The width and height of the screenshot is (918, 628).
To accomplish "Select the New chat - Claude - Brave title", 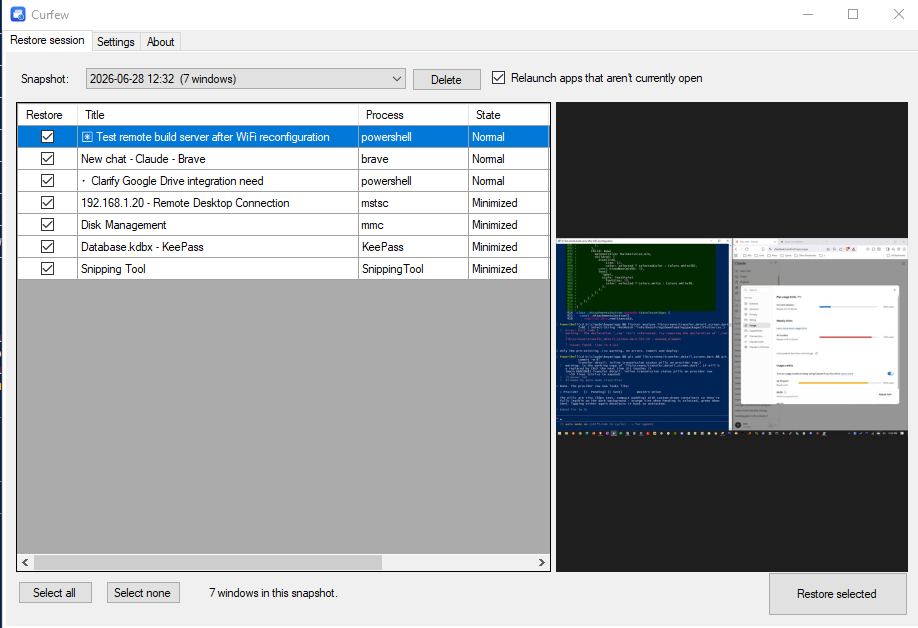I will (x=143, y=159).
